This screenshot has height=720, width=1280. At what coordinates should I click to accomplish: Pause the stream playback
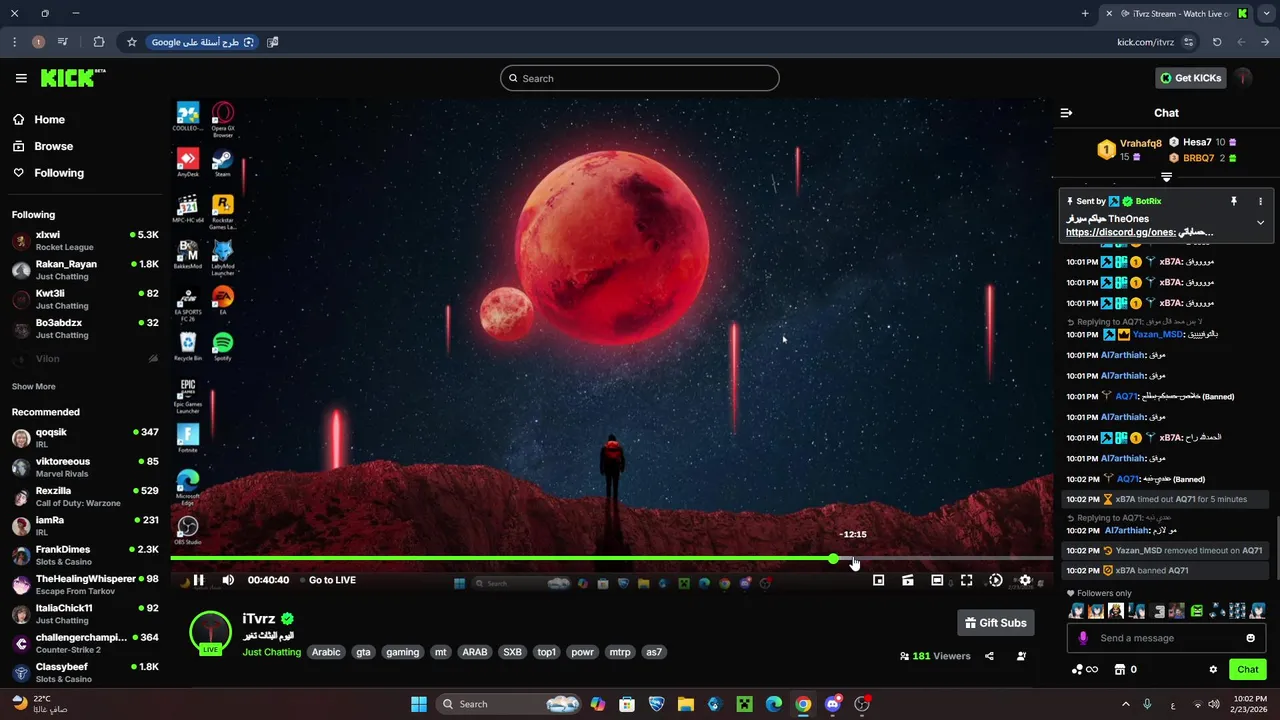point(198,580)
